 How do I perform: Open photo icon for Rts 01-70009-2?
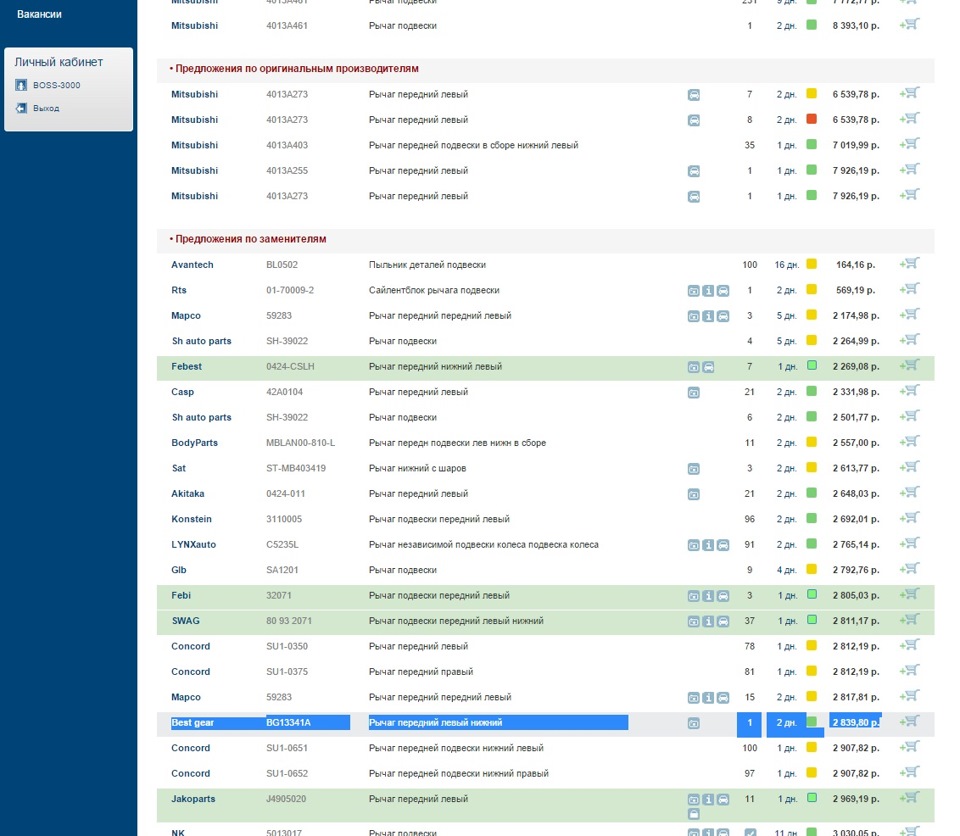point(694,291)
